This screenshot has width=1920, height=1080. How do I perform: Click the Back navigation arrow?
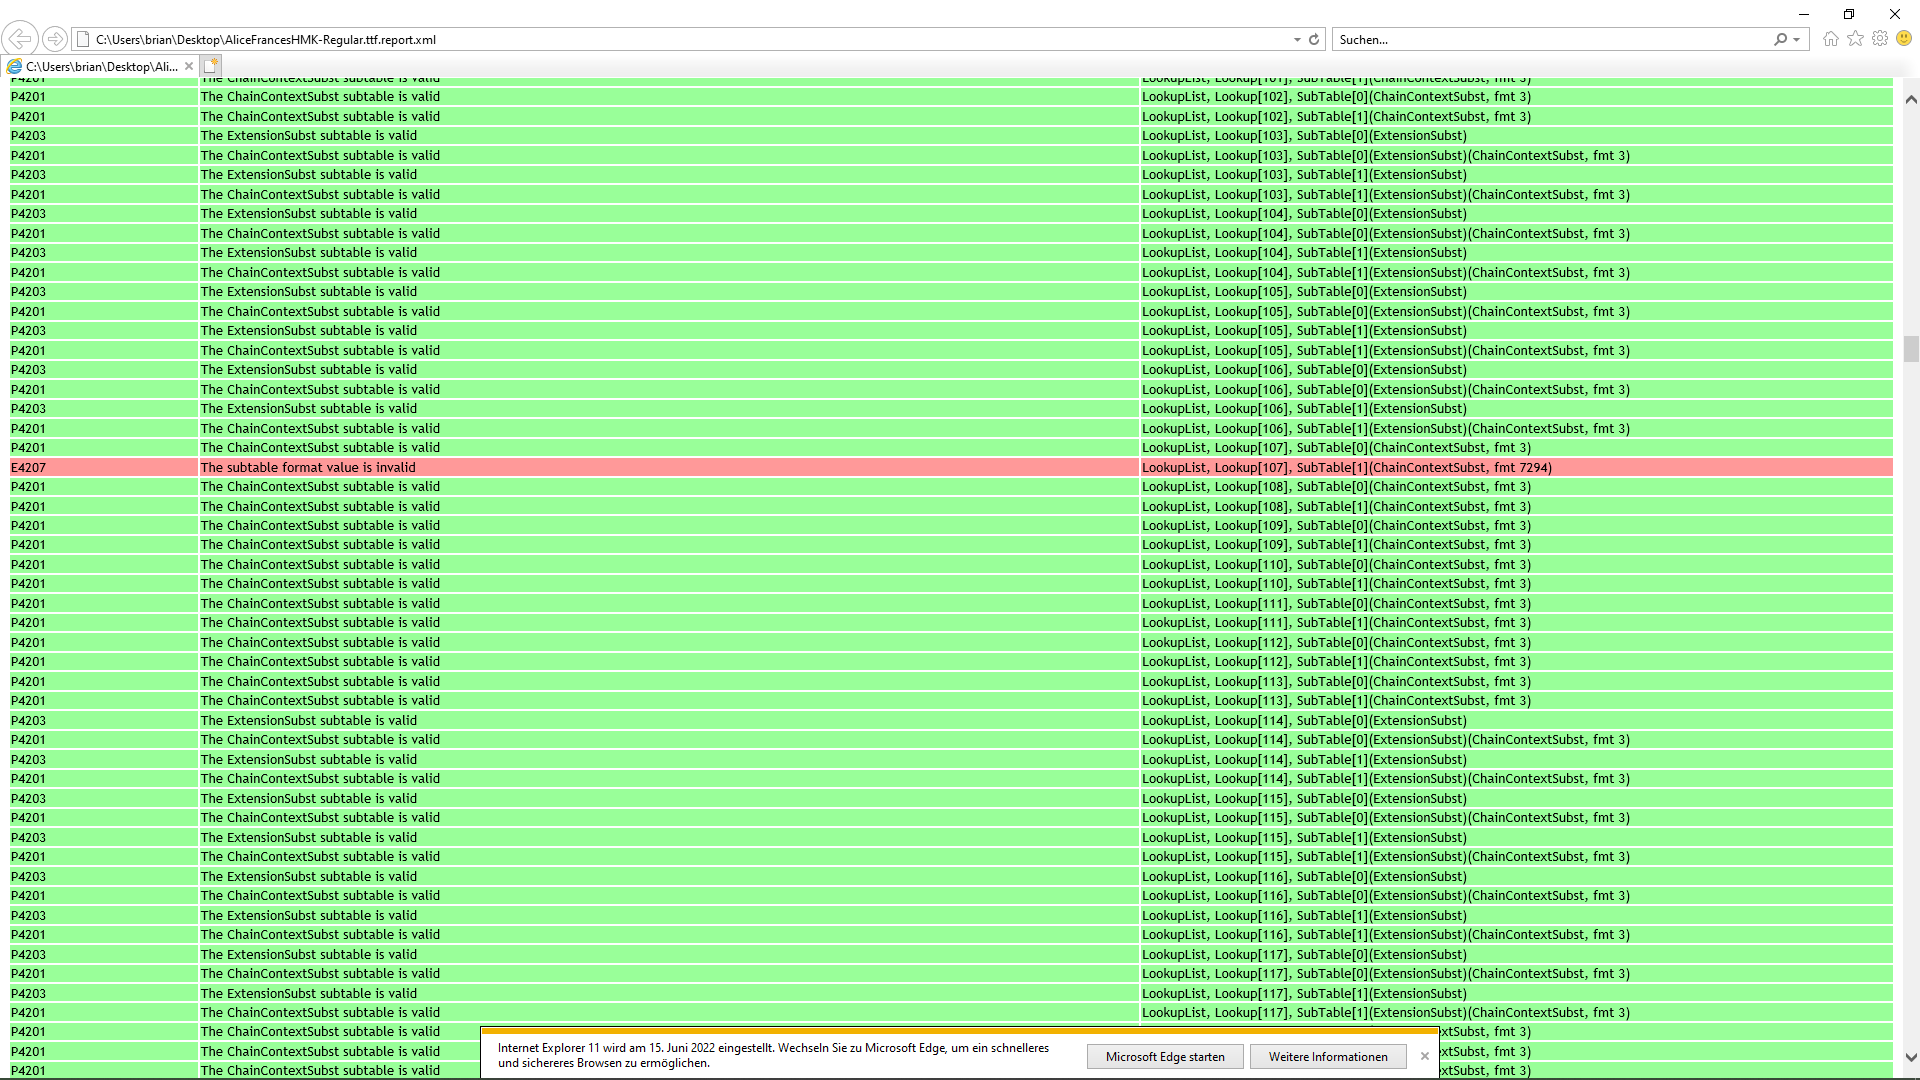pos(19,38)
